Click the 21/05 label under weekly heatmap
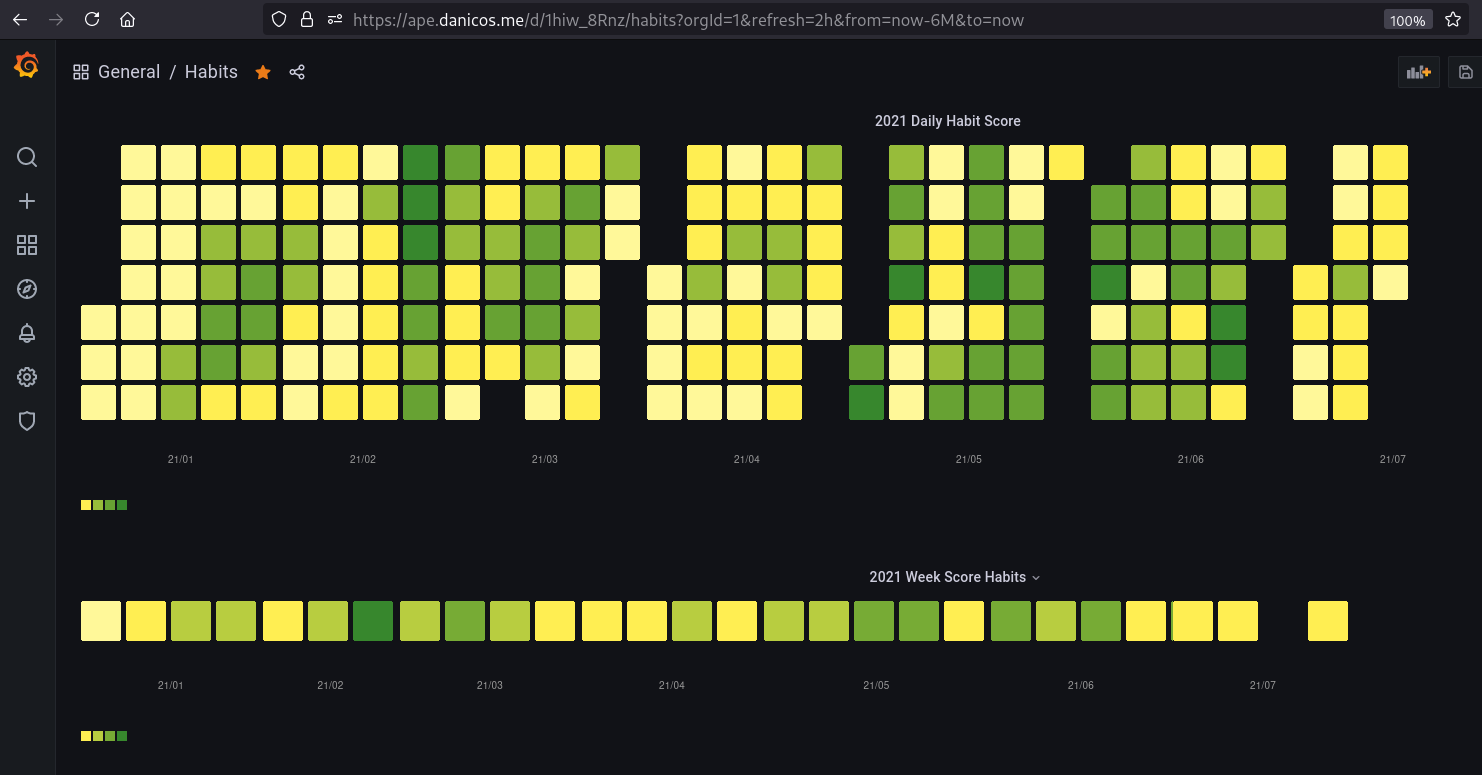 coord(876,686)
